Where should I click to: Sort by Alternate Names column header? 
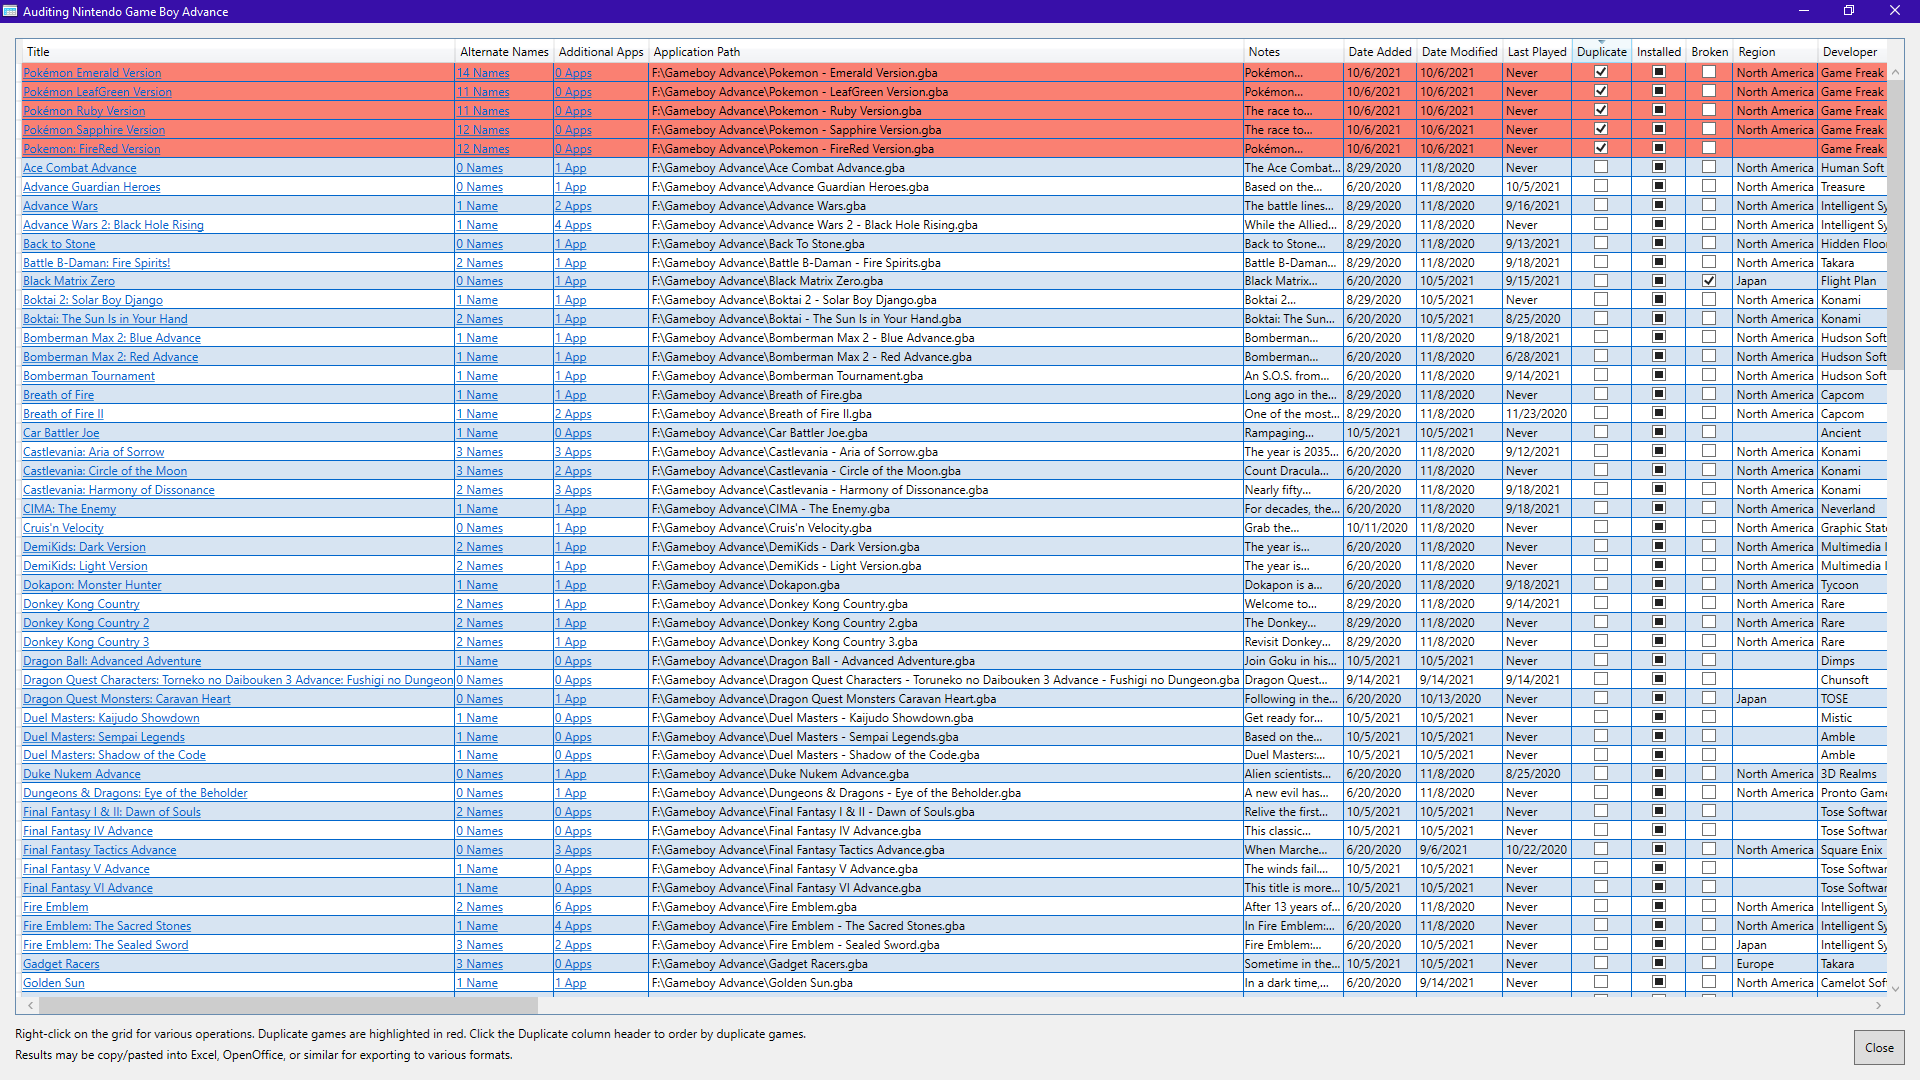(x=504, y=52)
